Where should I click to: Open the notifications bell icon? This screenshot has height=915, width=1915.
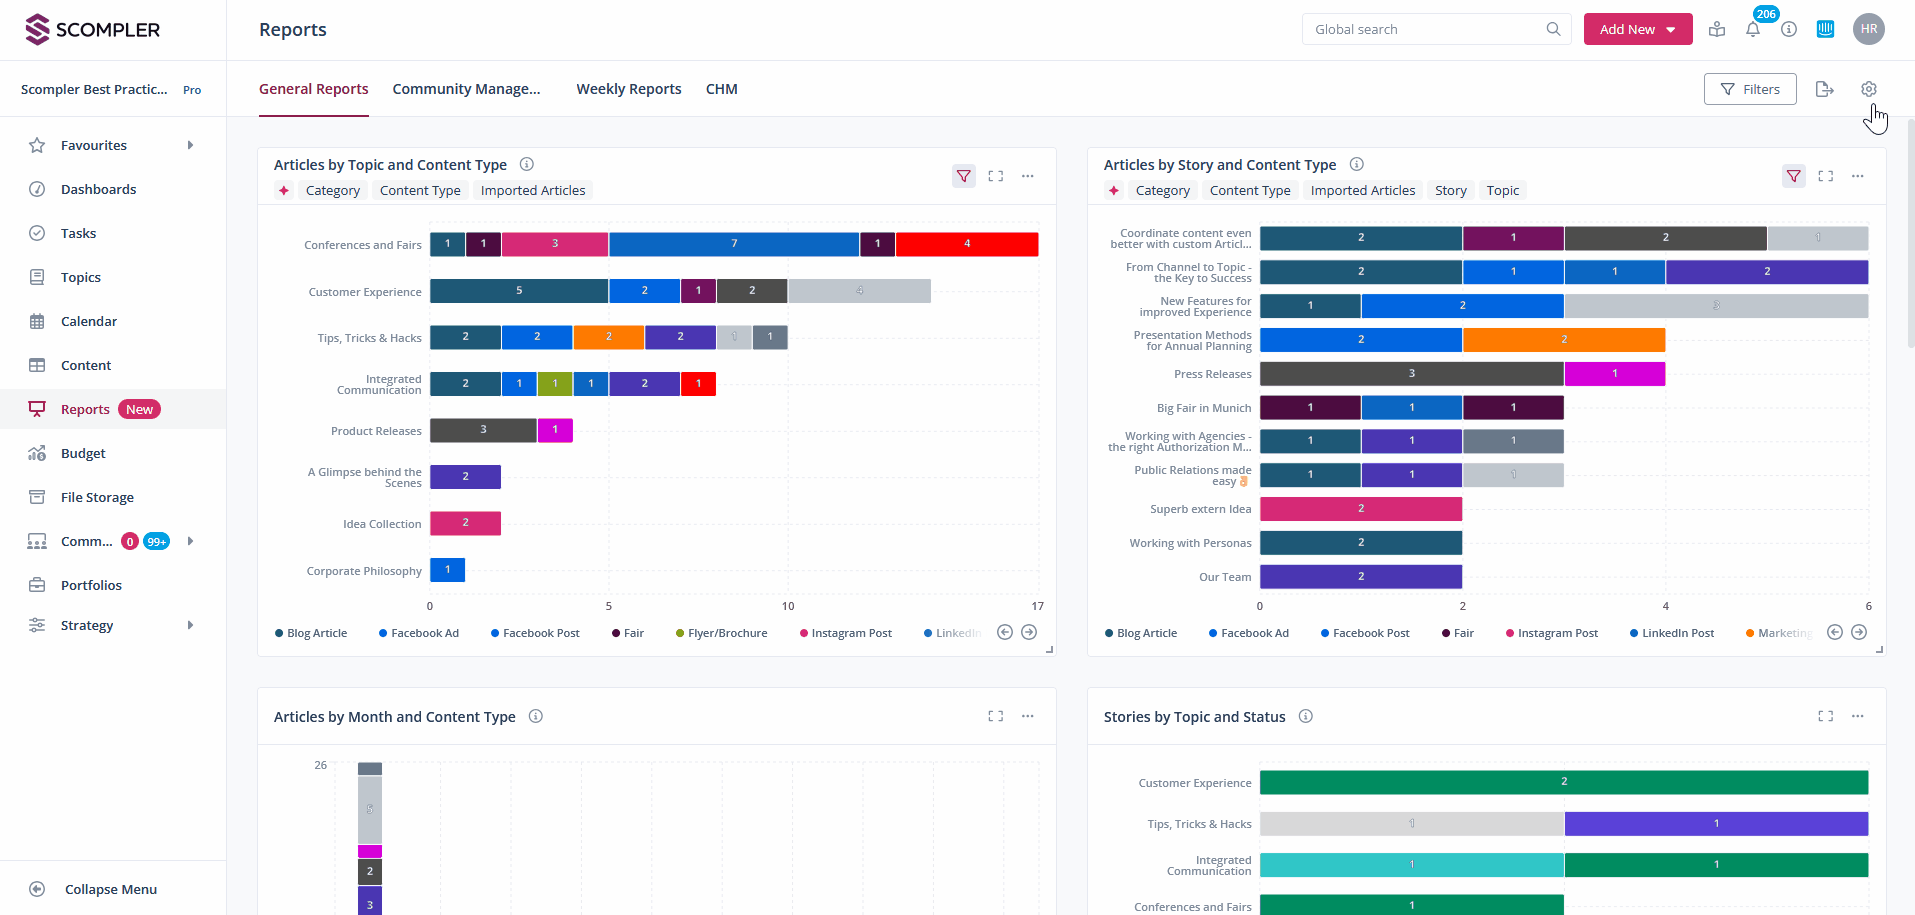coord(1753,30)
